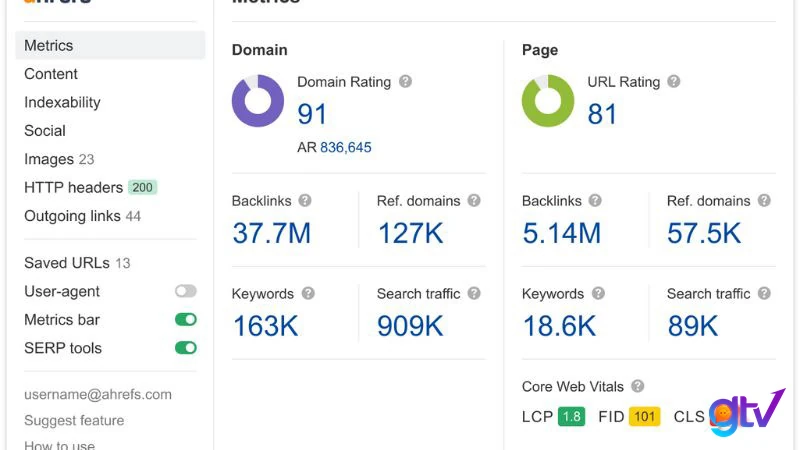The image size is (800, 450).
Task: Open page backlinks value 5.14M
Action: click(x=561, y=233)
